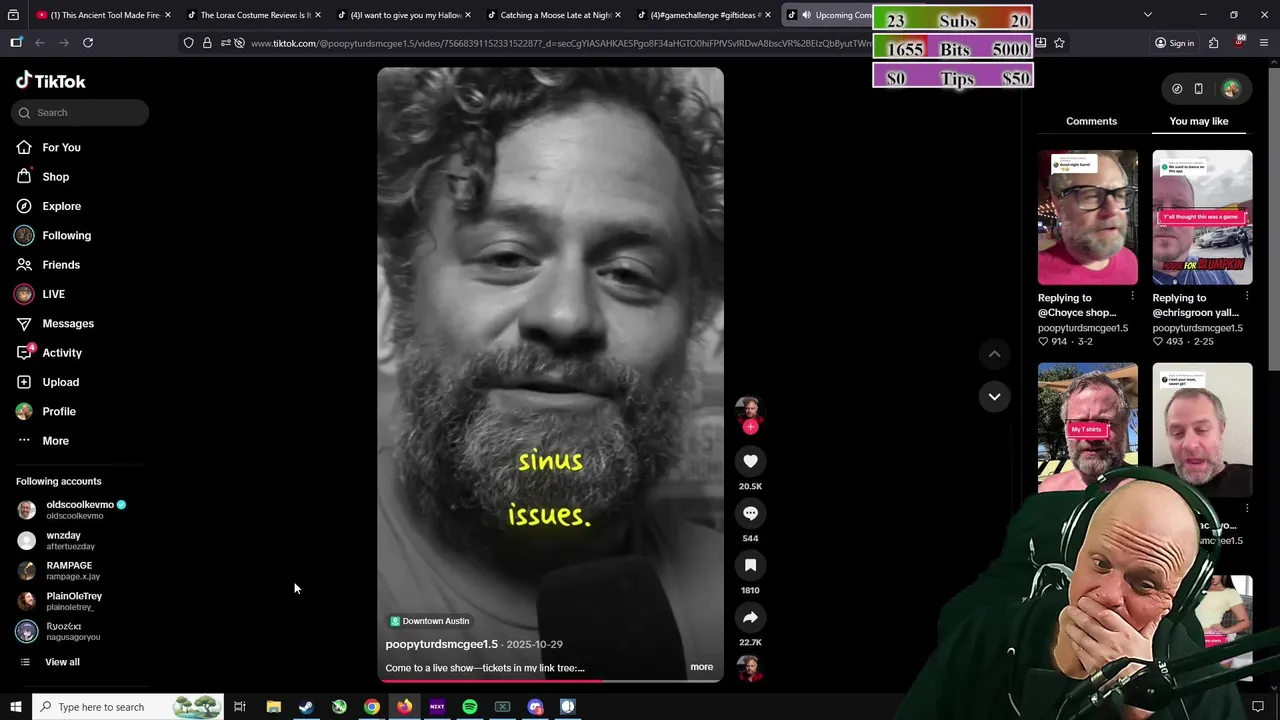Screen dimensions: 1280x720
Task: Open options for the '@chrisgroon yall' video
Action: tap(1246, 297)
